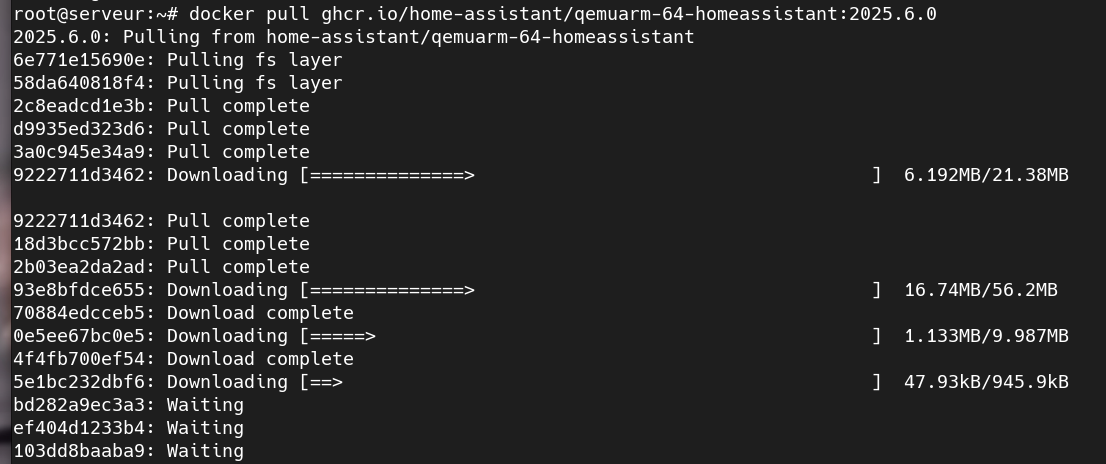
Task: Click the 6.192MB/21.38MB size text
Action: (986, 175)
